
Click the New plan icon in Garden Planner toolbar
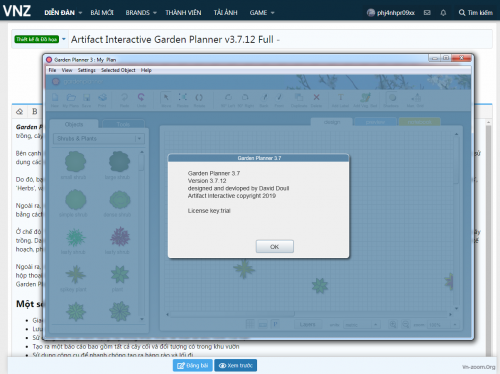pos(55,98)
